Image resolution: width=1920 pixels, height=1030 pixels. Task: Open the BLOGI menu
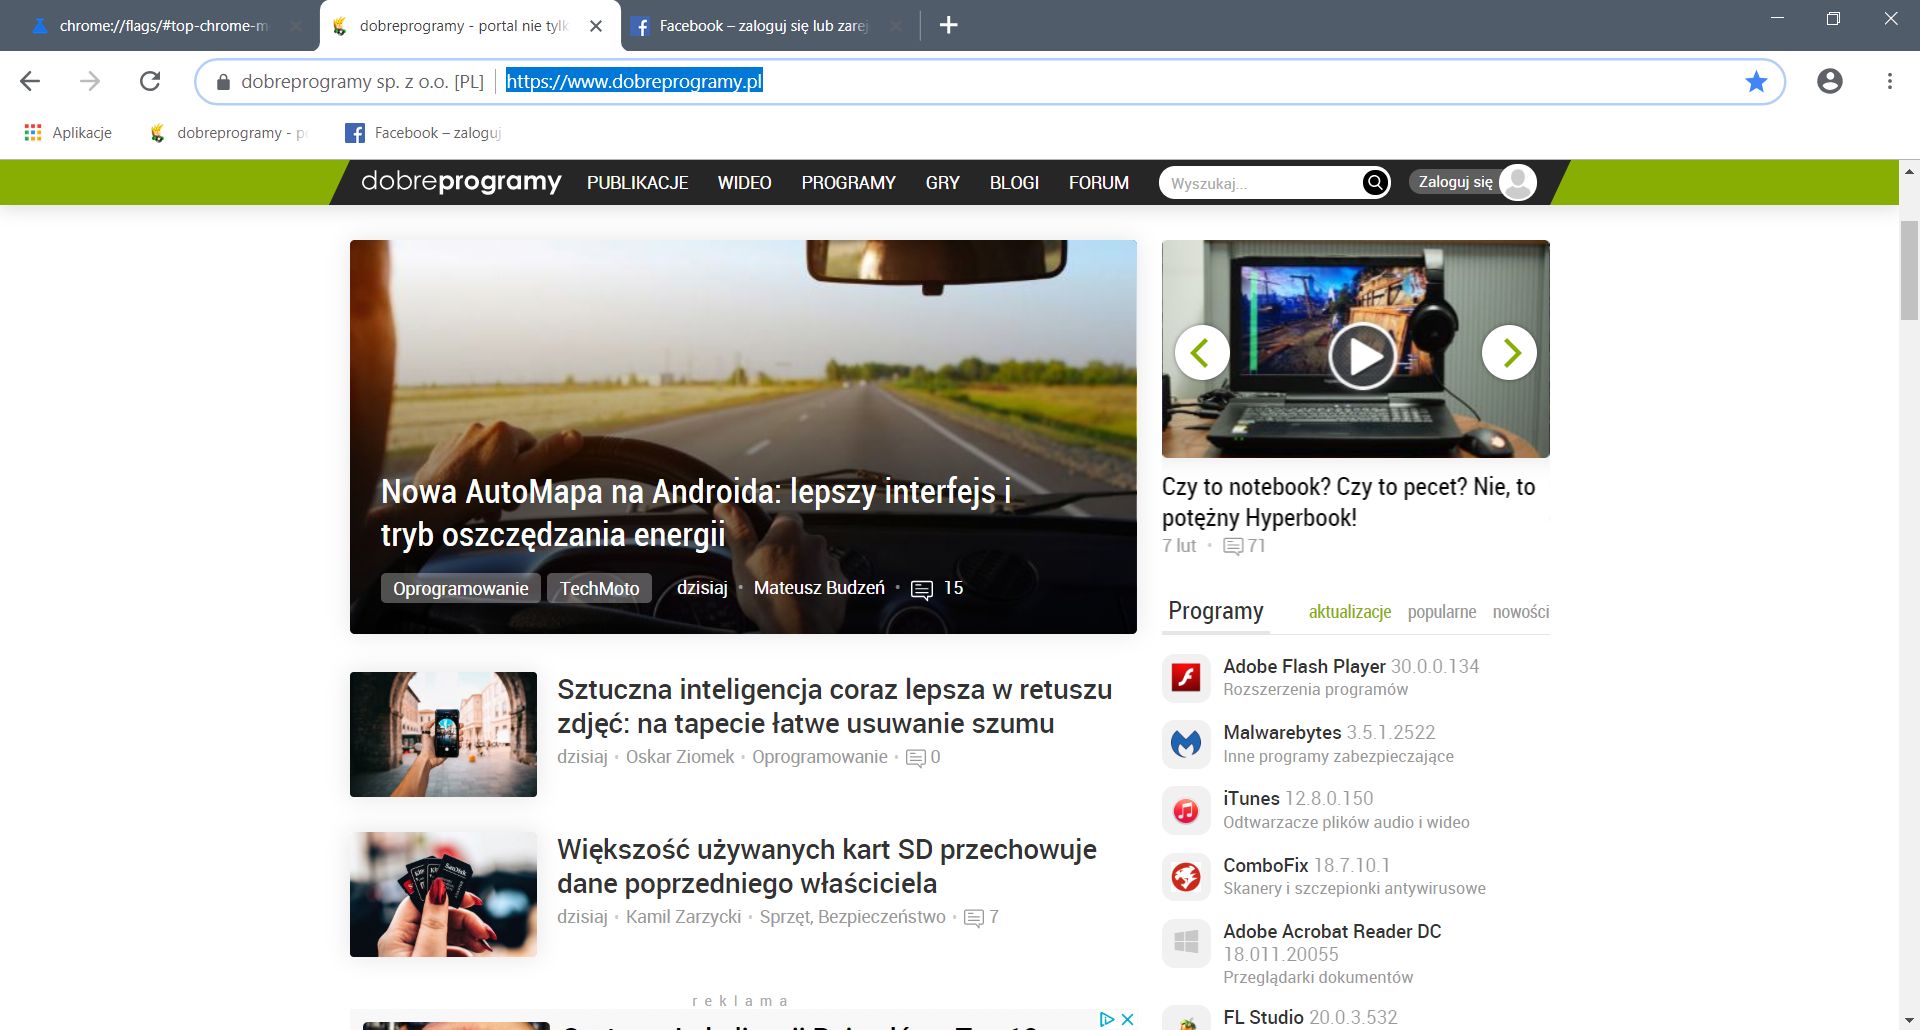tap(1015, 183)
